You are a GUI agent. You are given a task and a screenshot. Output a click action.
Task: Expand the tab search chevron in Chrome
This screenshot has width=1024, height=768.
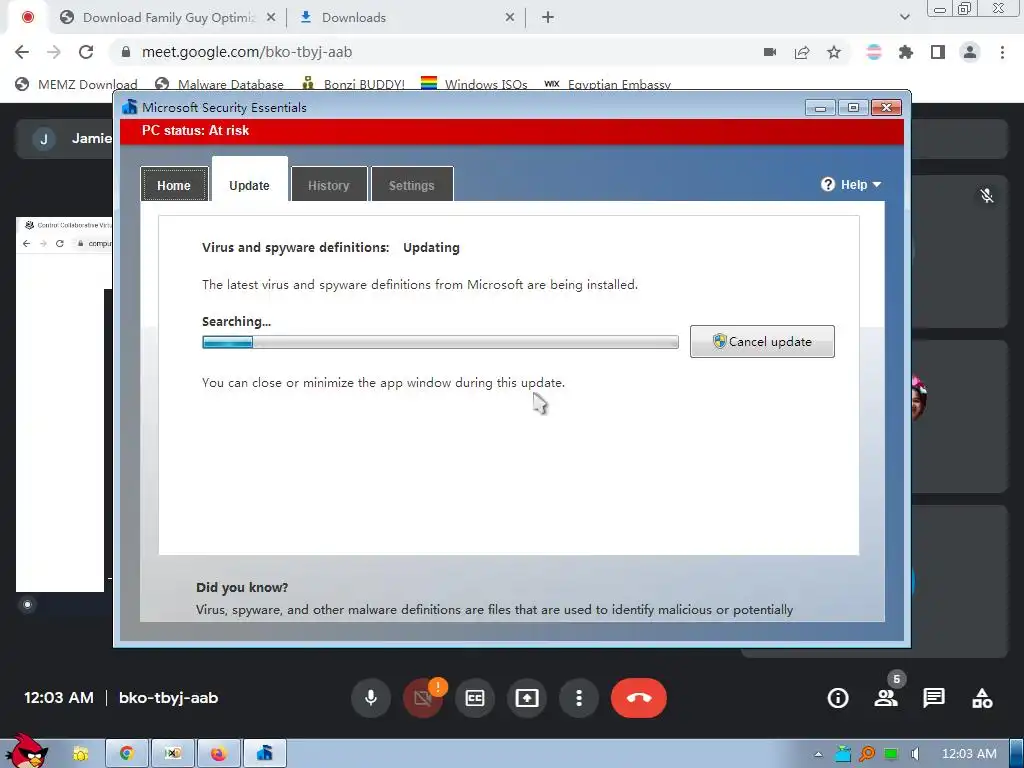point(904,18)
